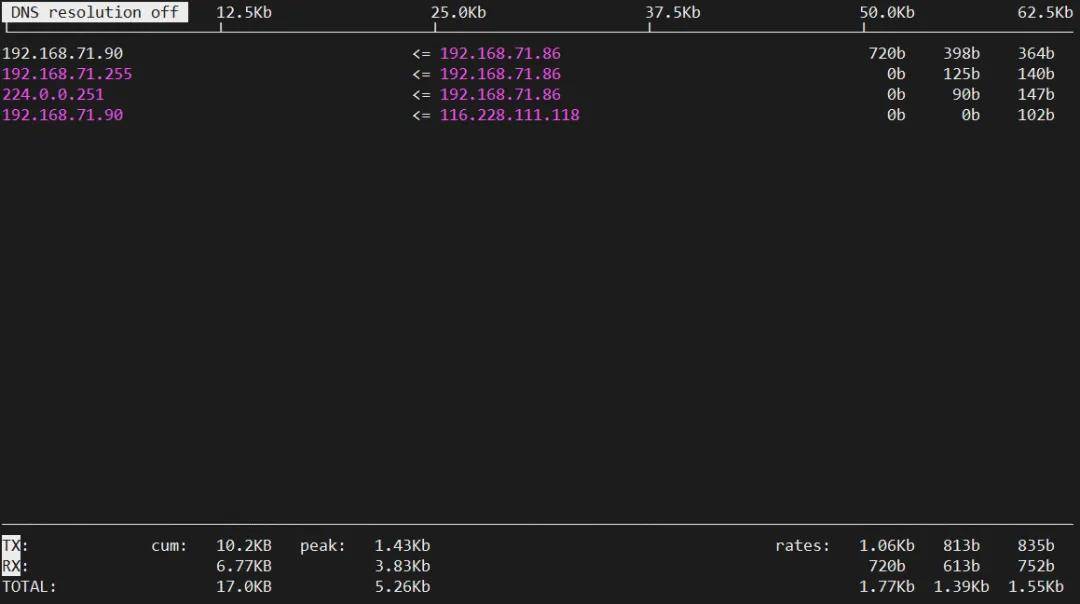Select the 224.0.0.251 multicast host entry

[53, 95]
